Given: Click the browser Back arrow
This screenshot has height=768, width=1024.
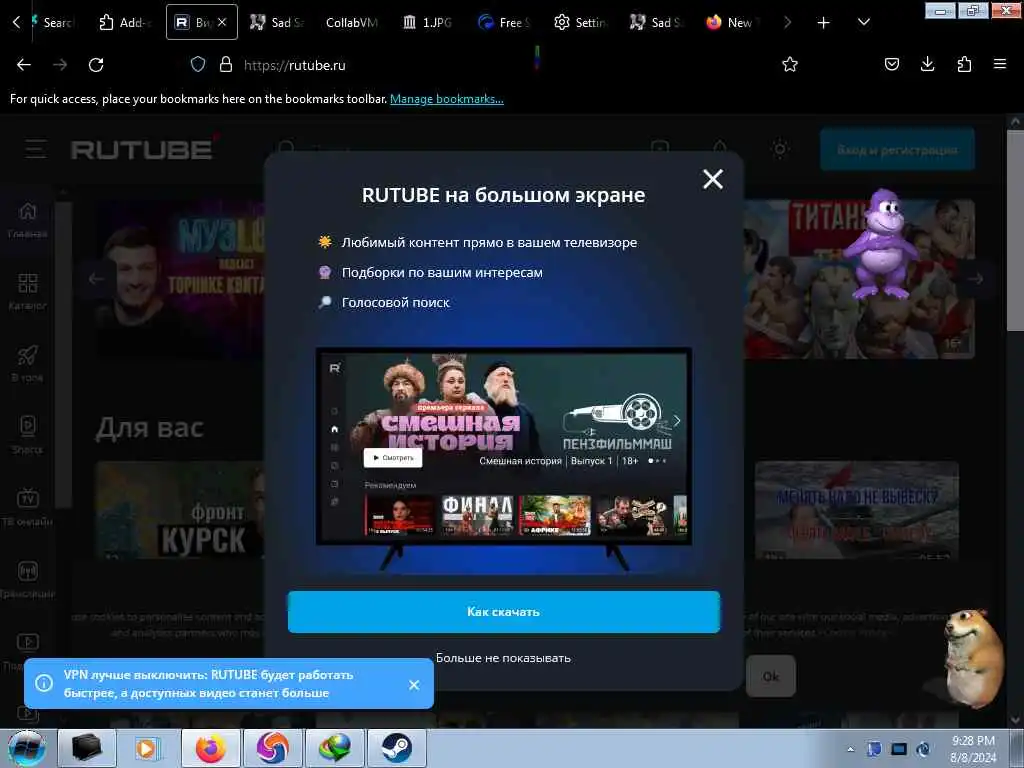Looking at the screenshot, I should pyautogui.click(x=24, y=65).
